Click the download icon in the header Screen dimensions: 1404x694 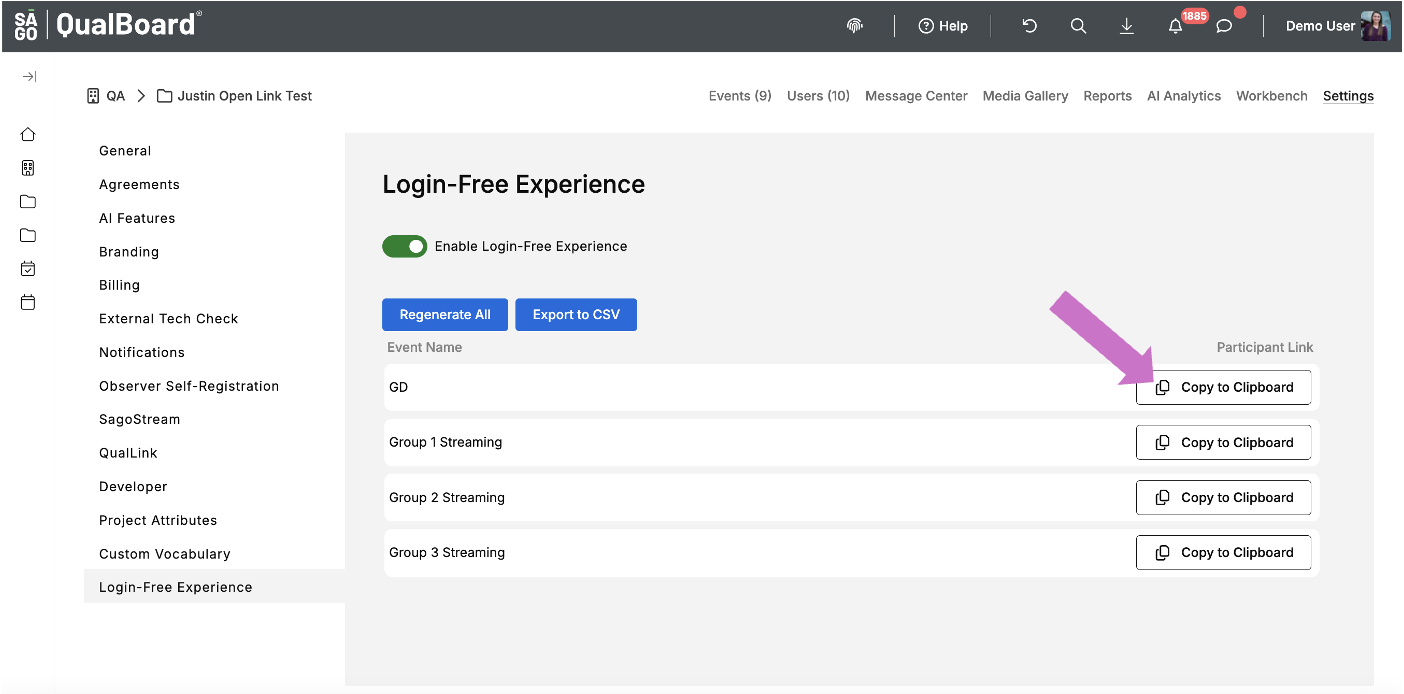pos(1127,26)
